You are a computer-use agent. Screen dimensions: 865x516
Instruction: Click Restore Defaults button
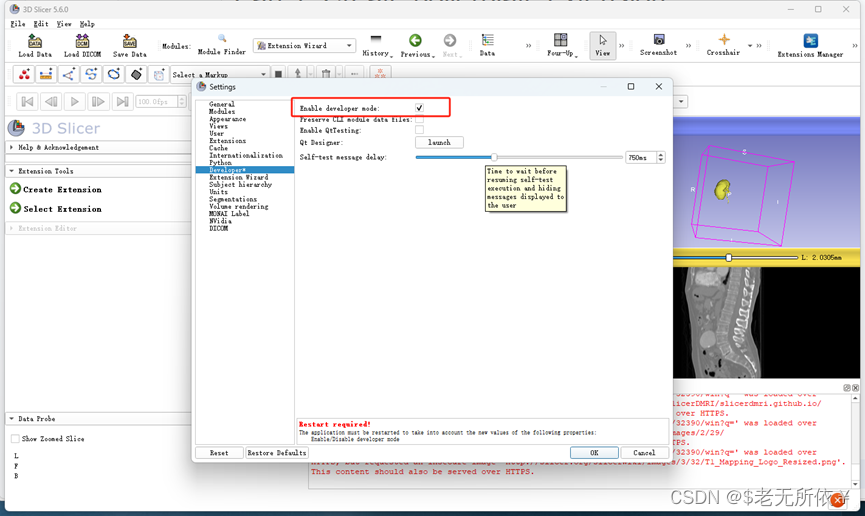point(277,453)
